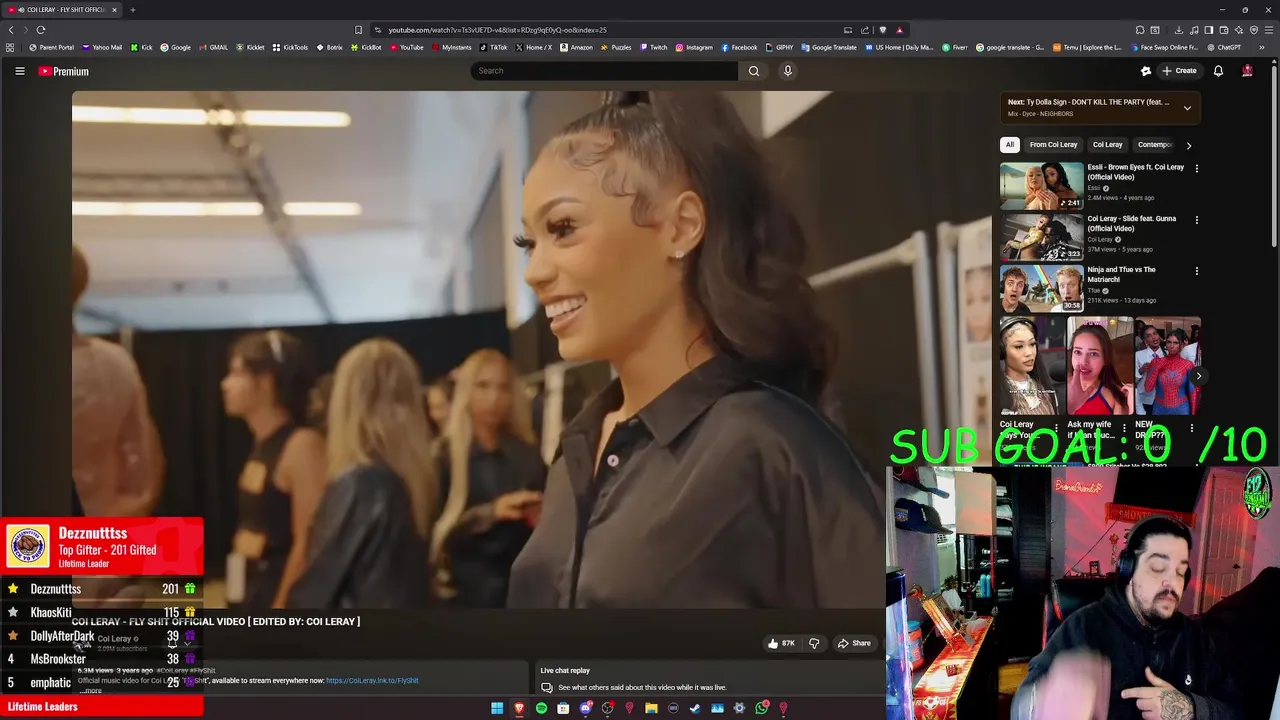Open Windows Start menu
The height and width of the screenshot is (720, 1280).
(x=497, y=708)
